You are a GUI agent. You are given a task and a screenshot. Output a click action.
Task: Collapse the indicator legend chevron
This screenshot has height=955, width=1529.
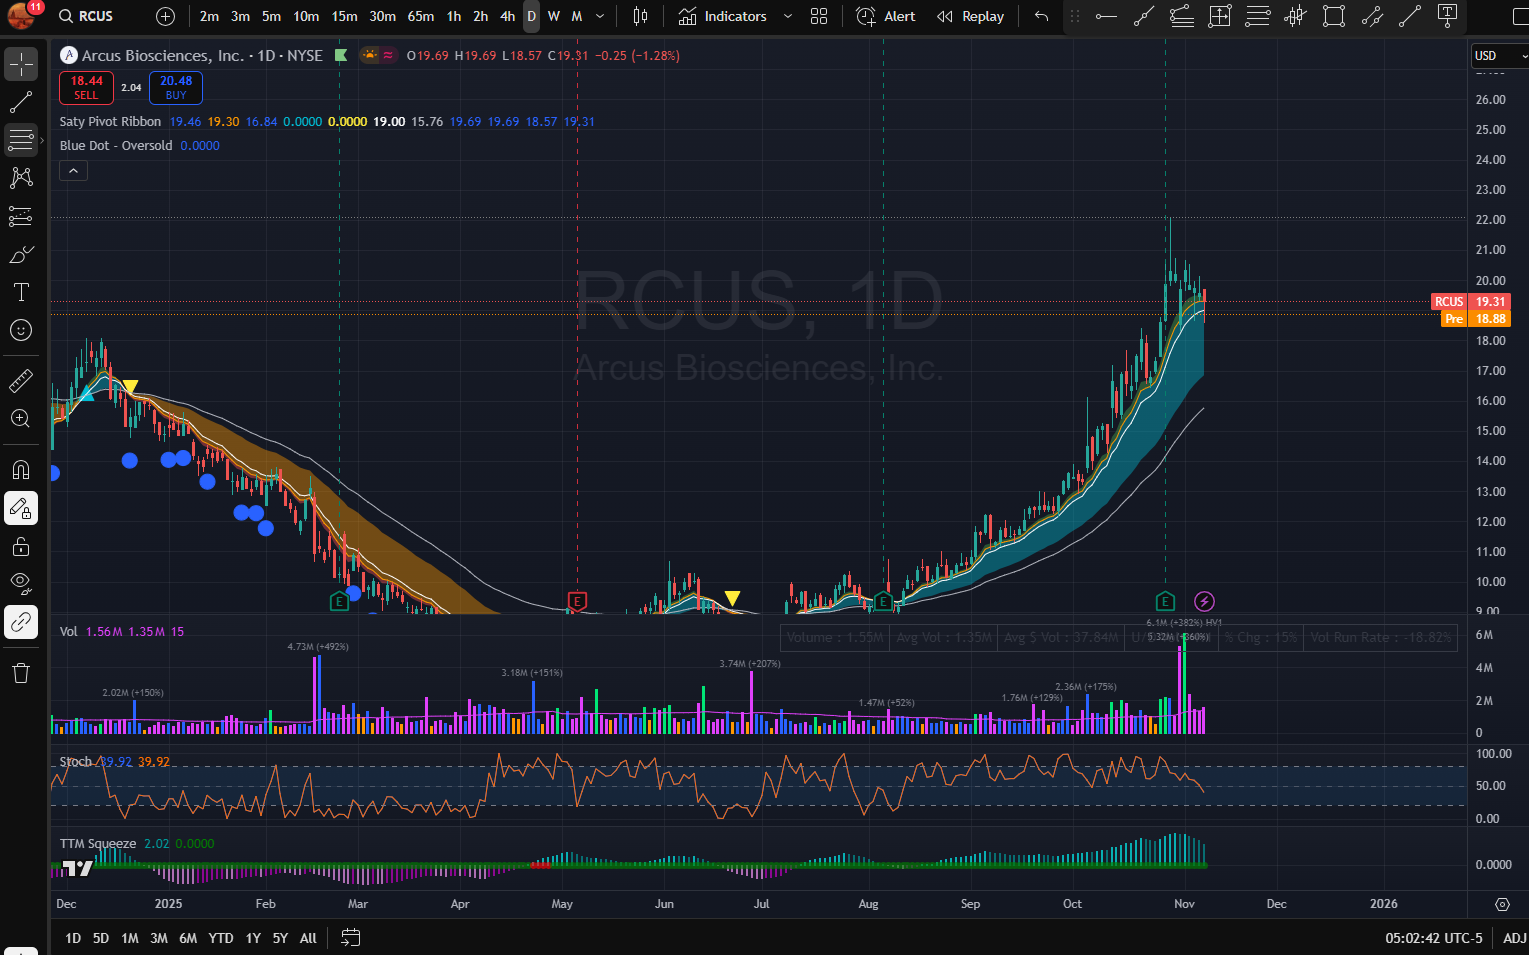(73, 171)
